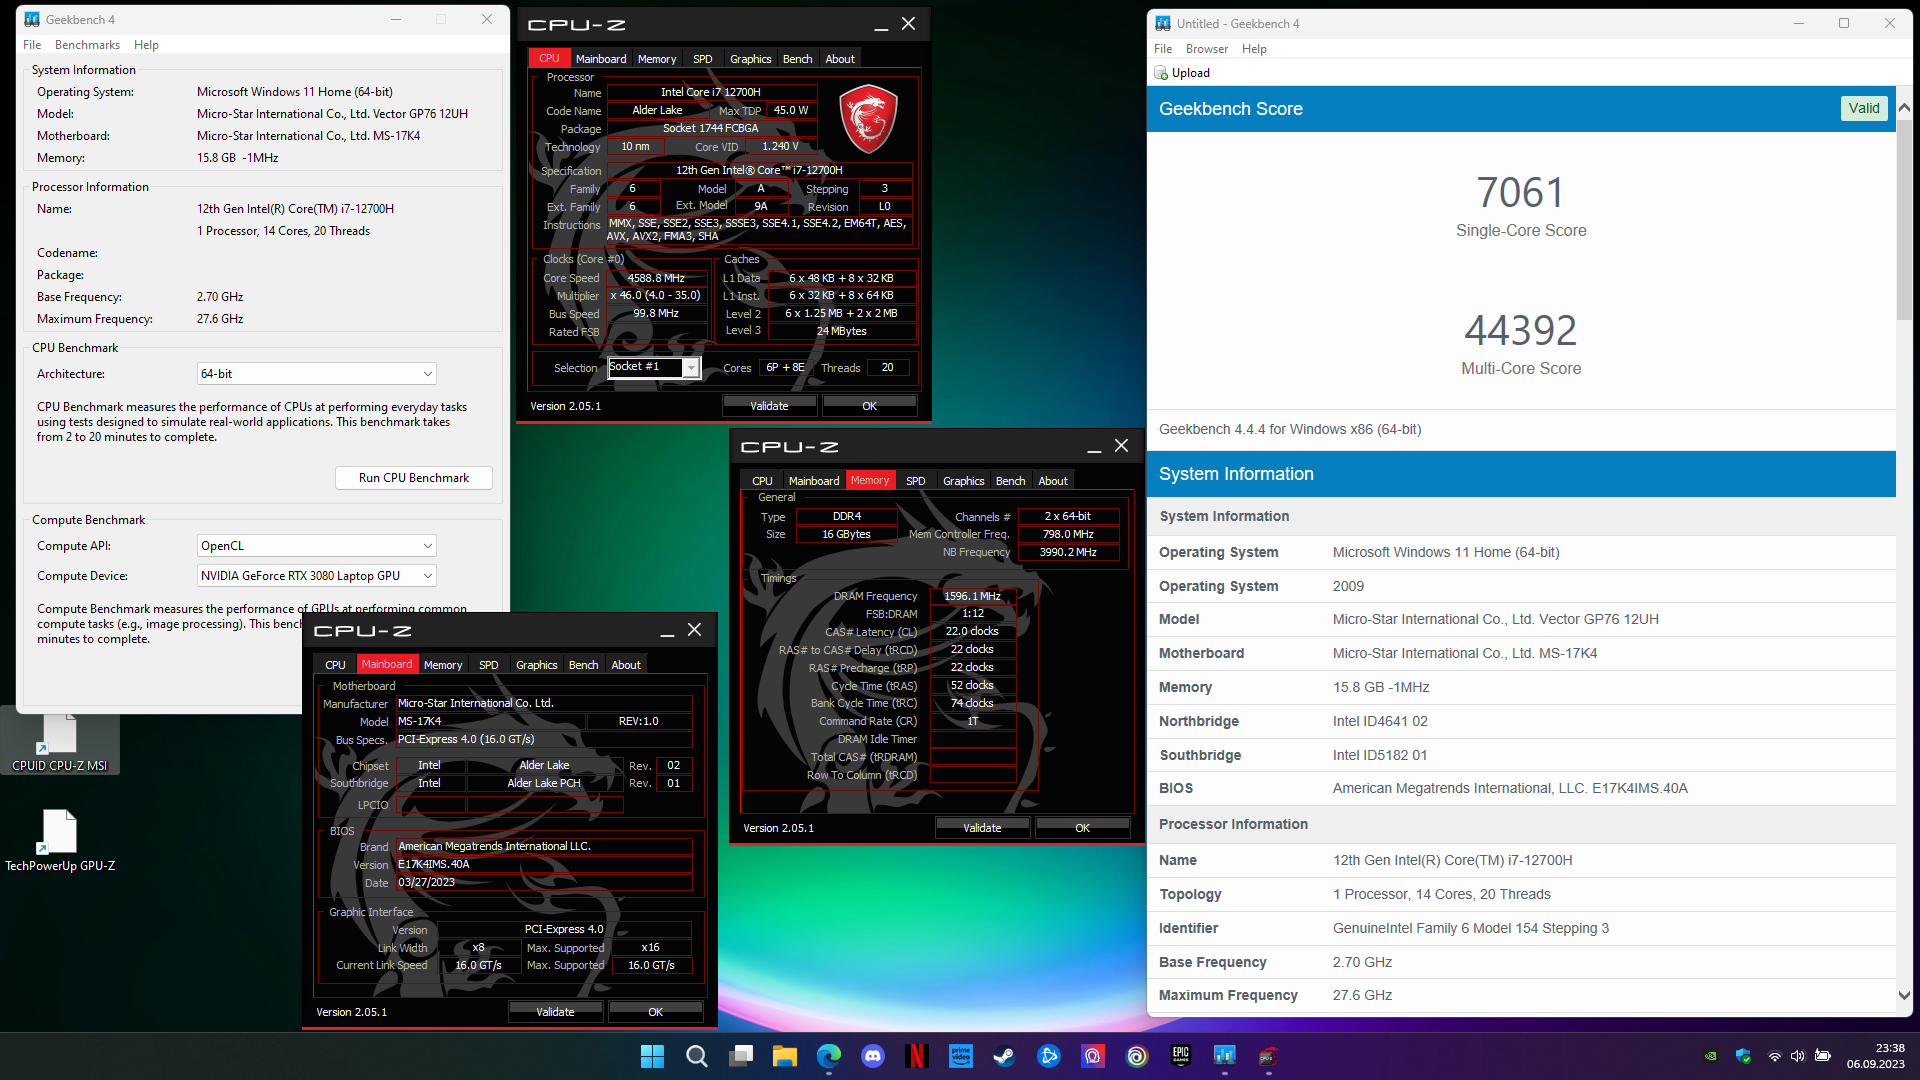Click OK in CPU-Z Mainboard window

[x=655, y=1012]
